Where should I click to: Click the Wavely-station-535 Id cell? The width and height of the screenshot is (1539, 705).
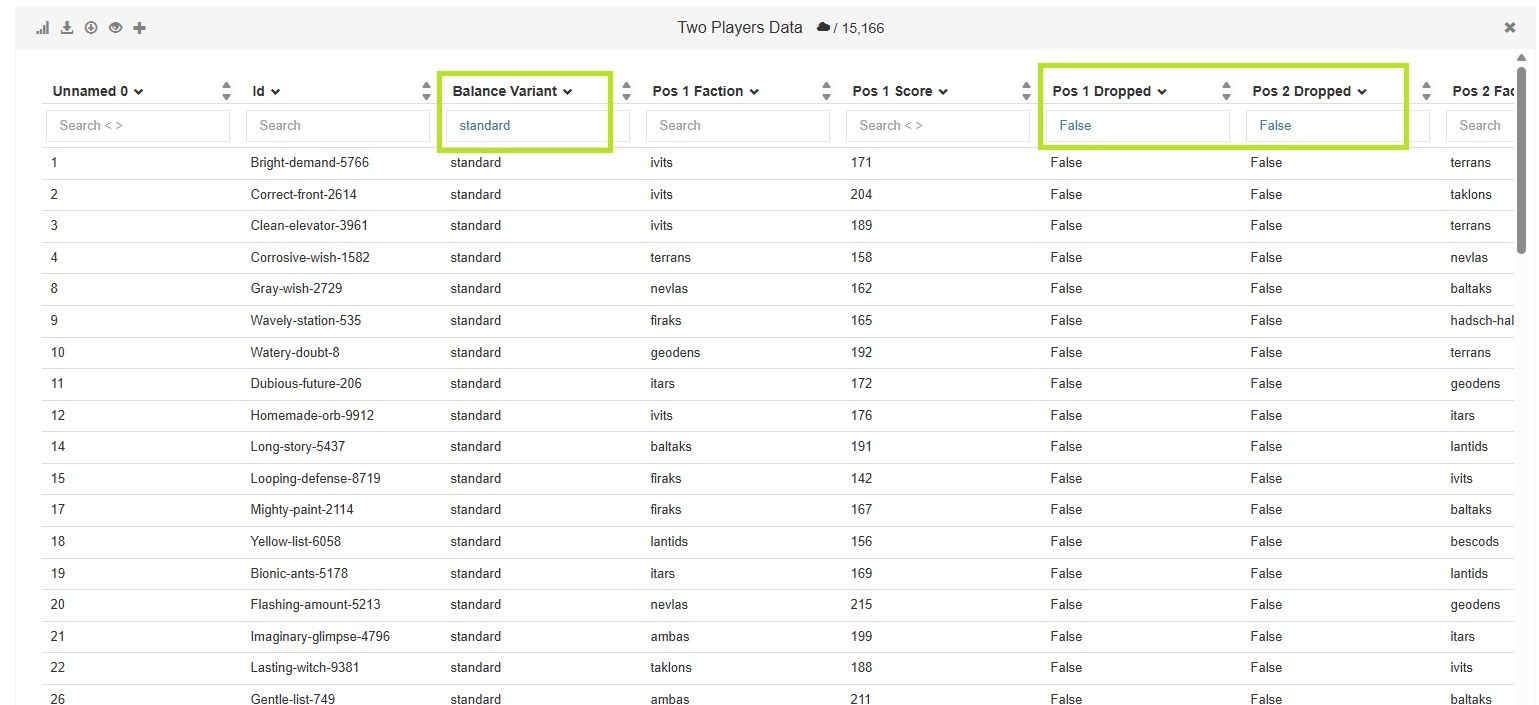pyautogui.click(x=306, y=320)
